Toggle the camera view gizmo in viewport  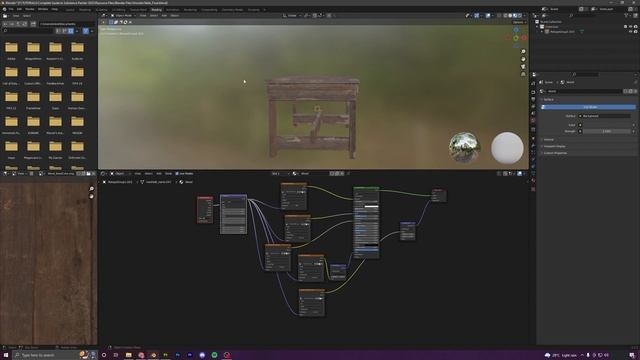coord(523,67)
